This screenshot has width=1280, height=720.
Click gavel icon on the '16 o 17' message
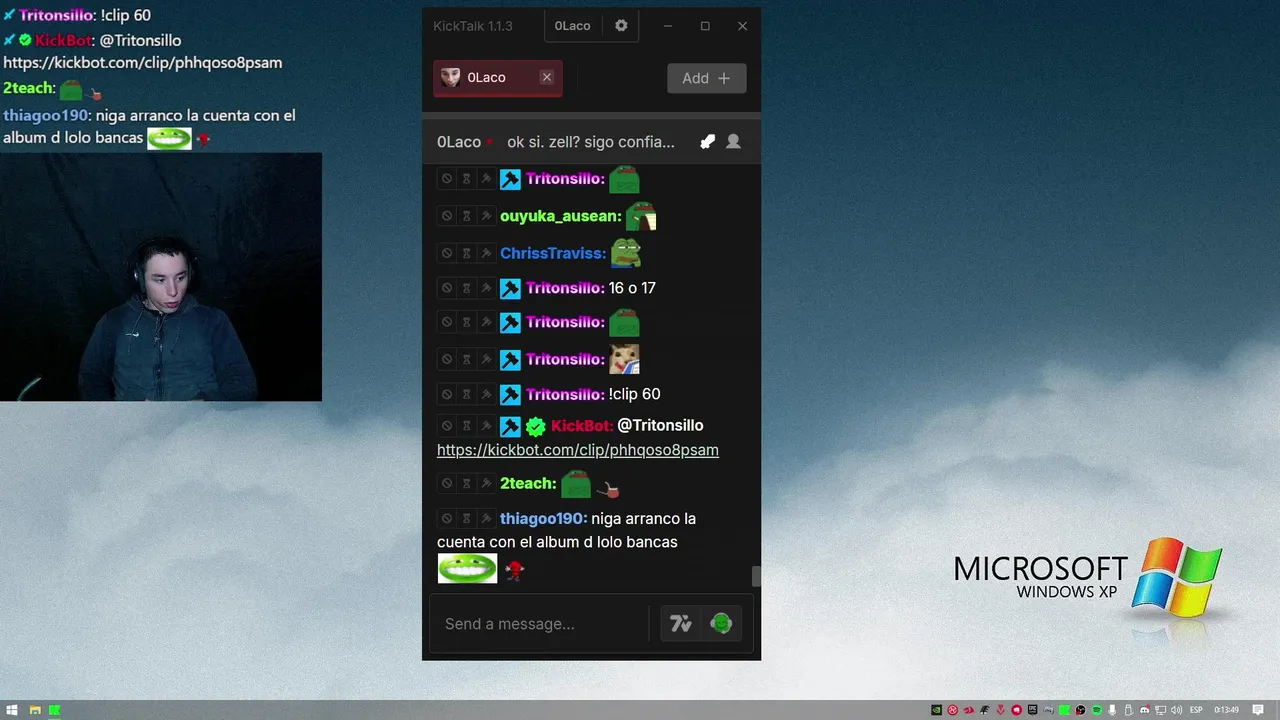[486, 288]
